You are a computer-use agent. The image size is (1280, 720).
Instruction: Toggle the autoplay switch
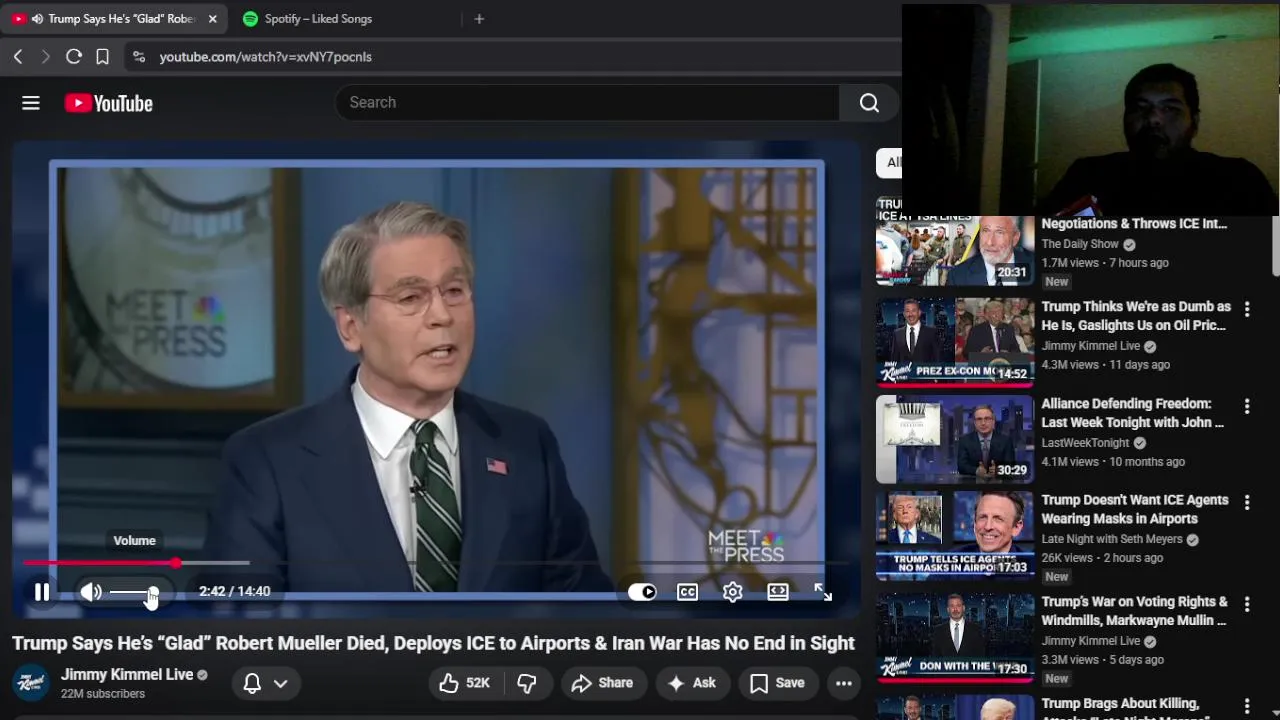pos(642,592)
